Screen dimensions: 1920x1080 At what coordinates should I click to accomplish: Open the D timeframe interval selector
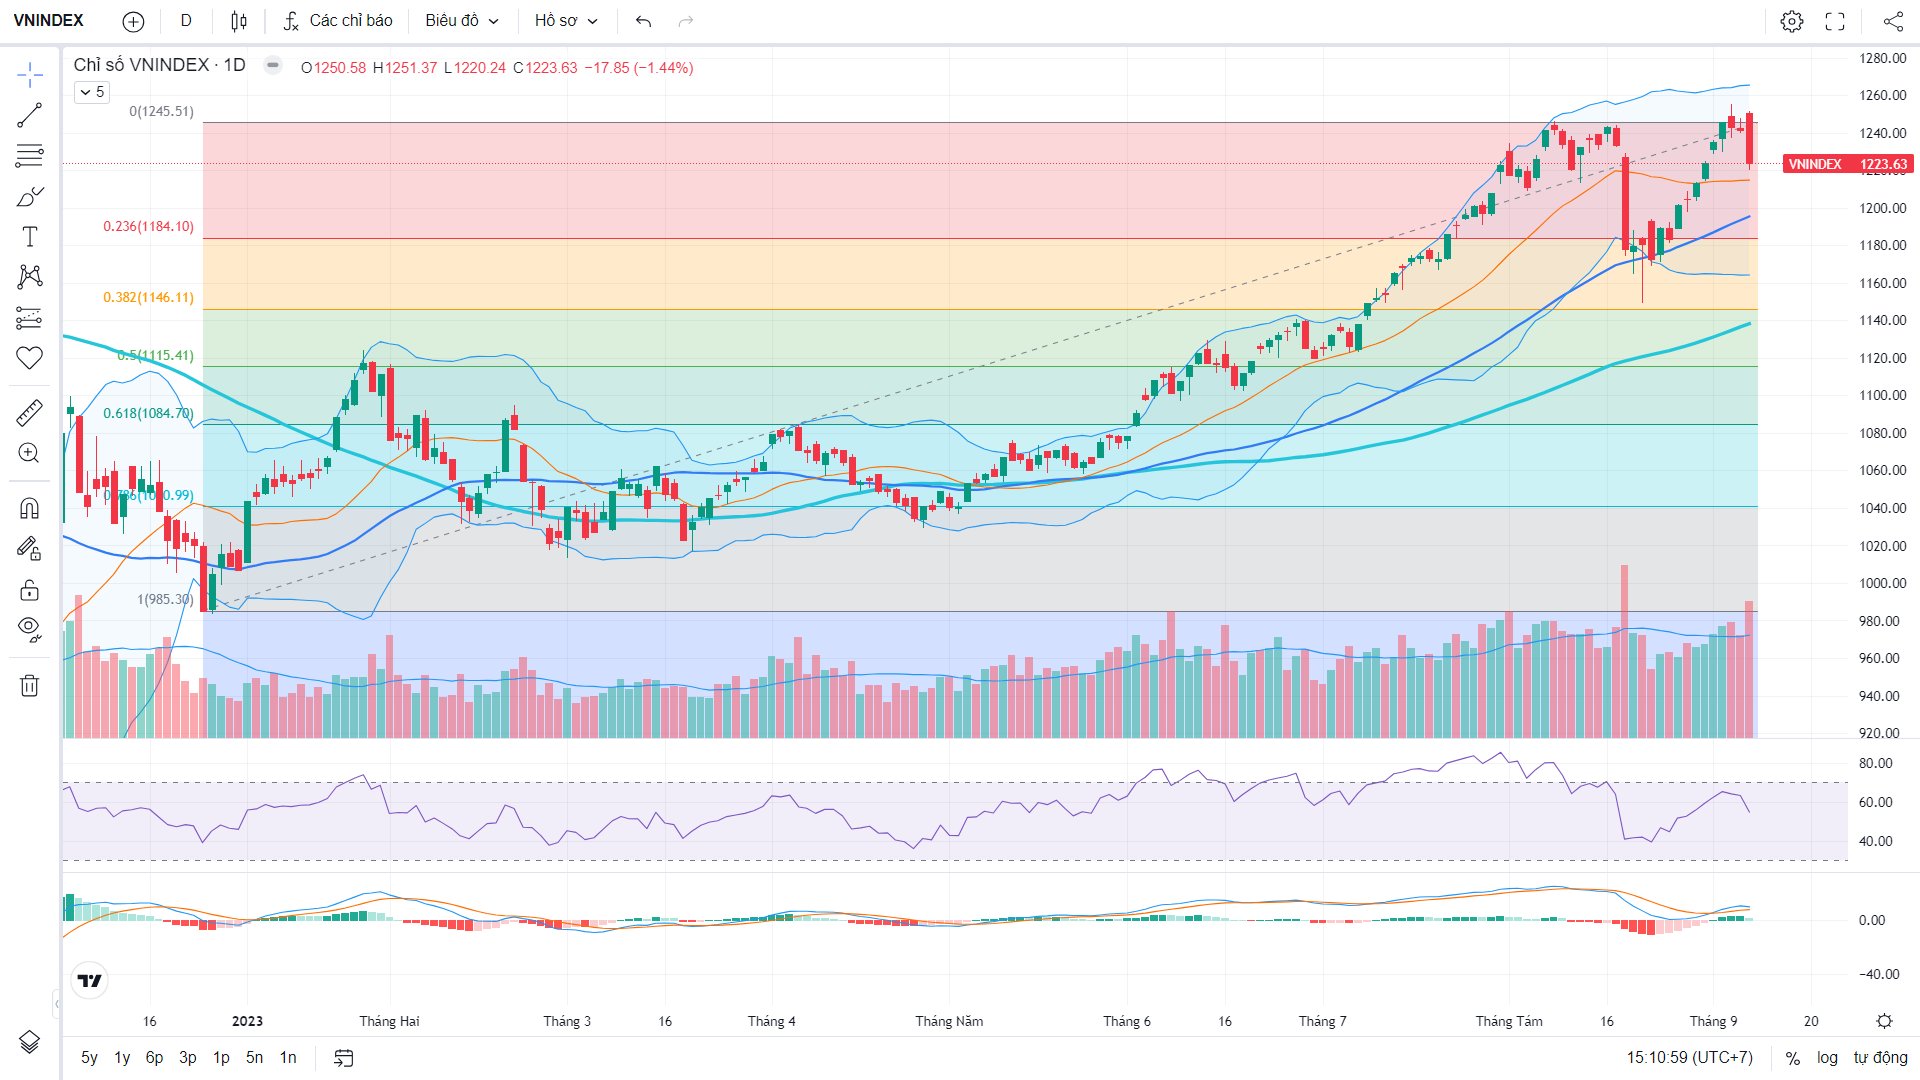[x=186, y=21]
